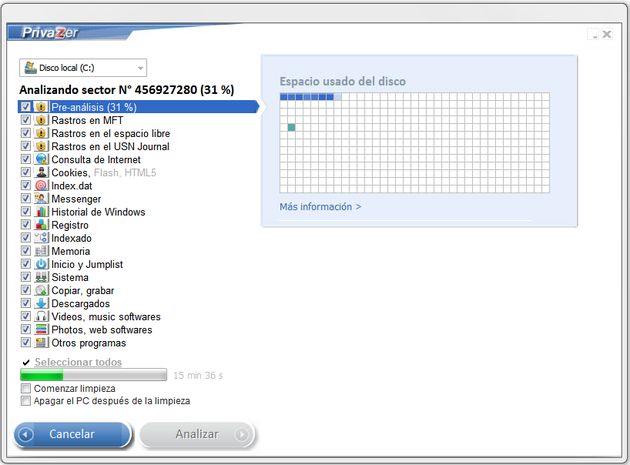Click the Index.dat target icon
The width and height of the screenshot is (630, 465).
pyautogui.click(x=41, y=186)
